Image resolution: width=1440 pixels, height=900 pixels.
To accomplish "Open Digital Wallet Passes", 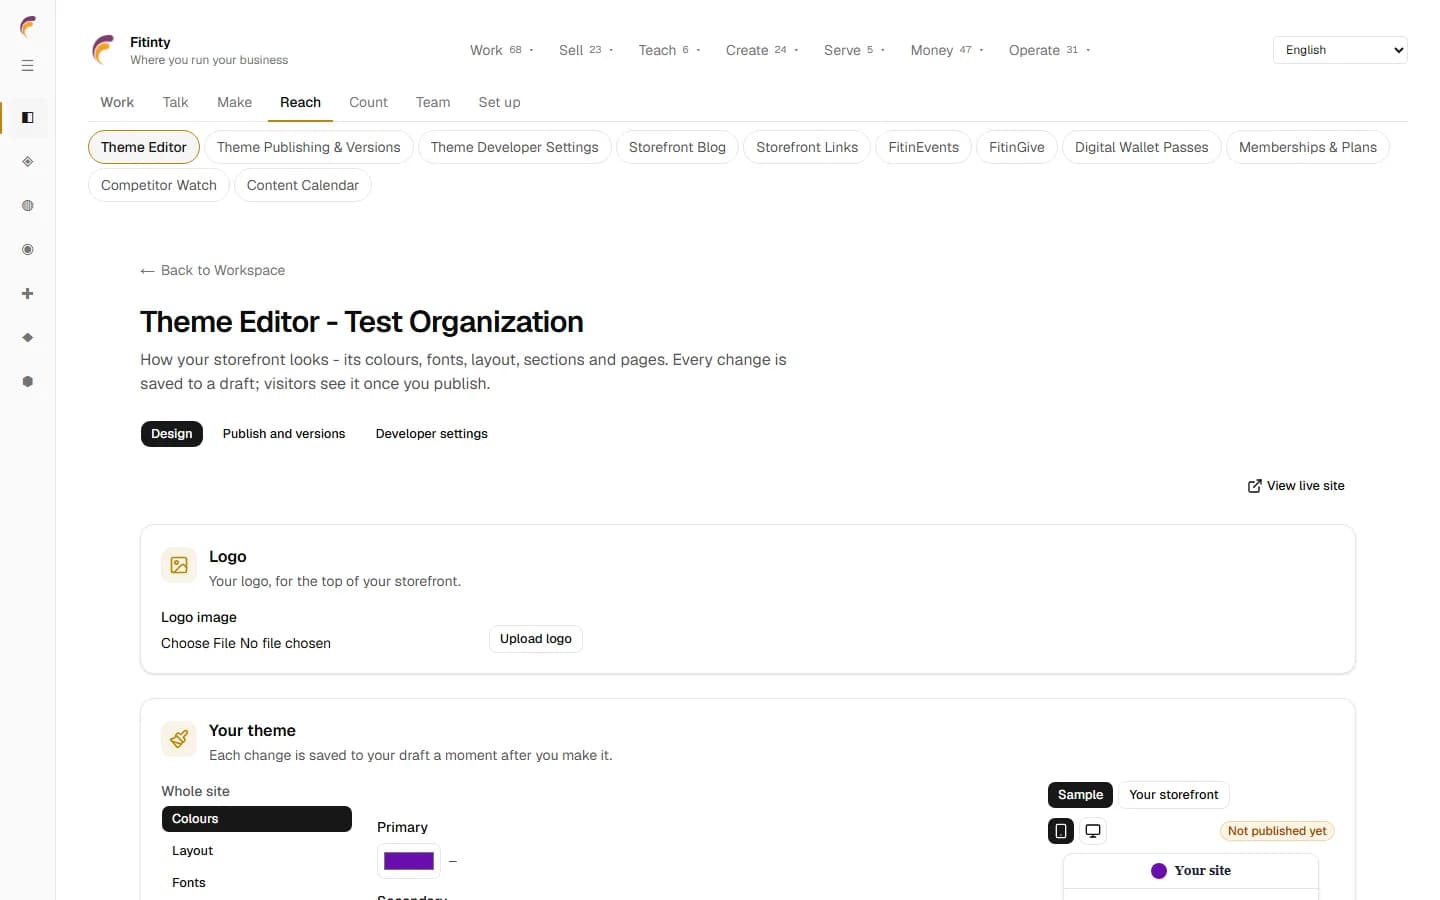I will click(x=1141, y=147).
